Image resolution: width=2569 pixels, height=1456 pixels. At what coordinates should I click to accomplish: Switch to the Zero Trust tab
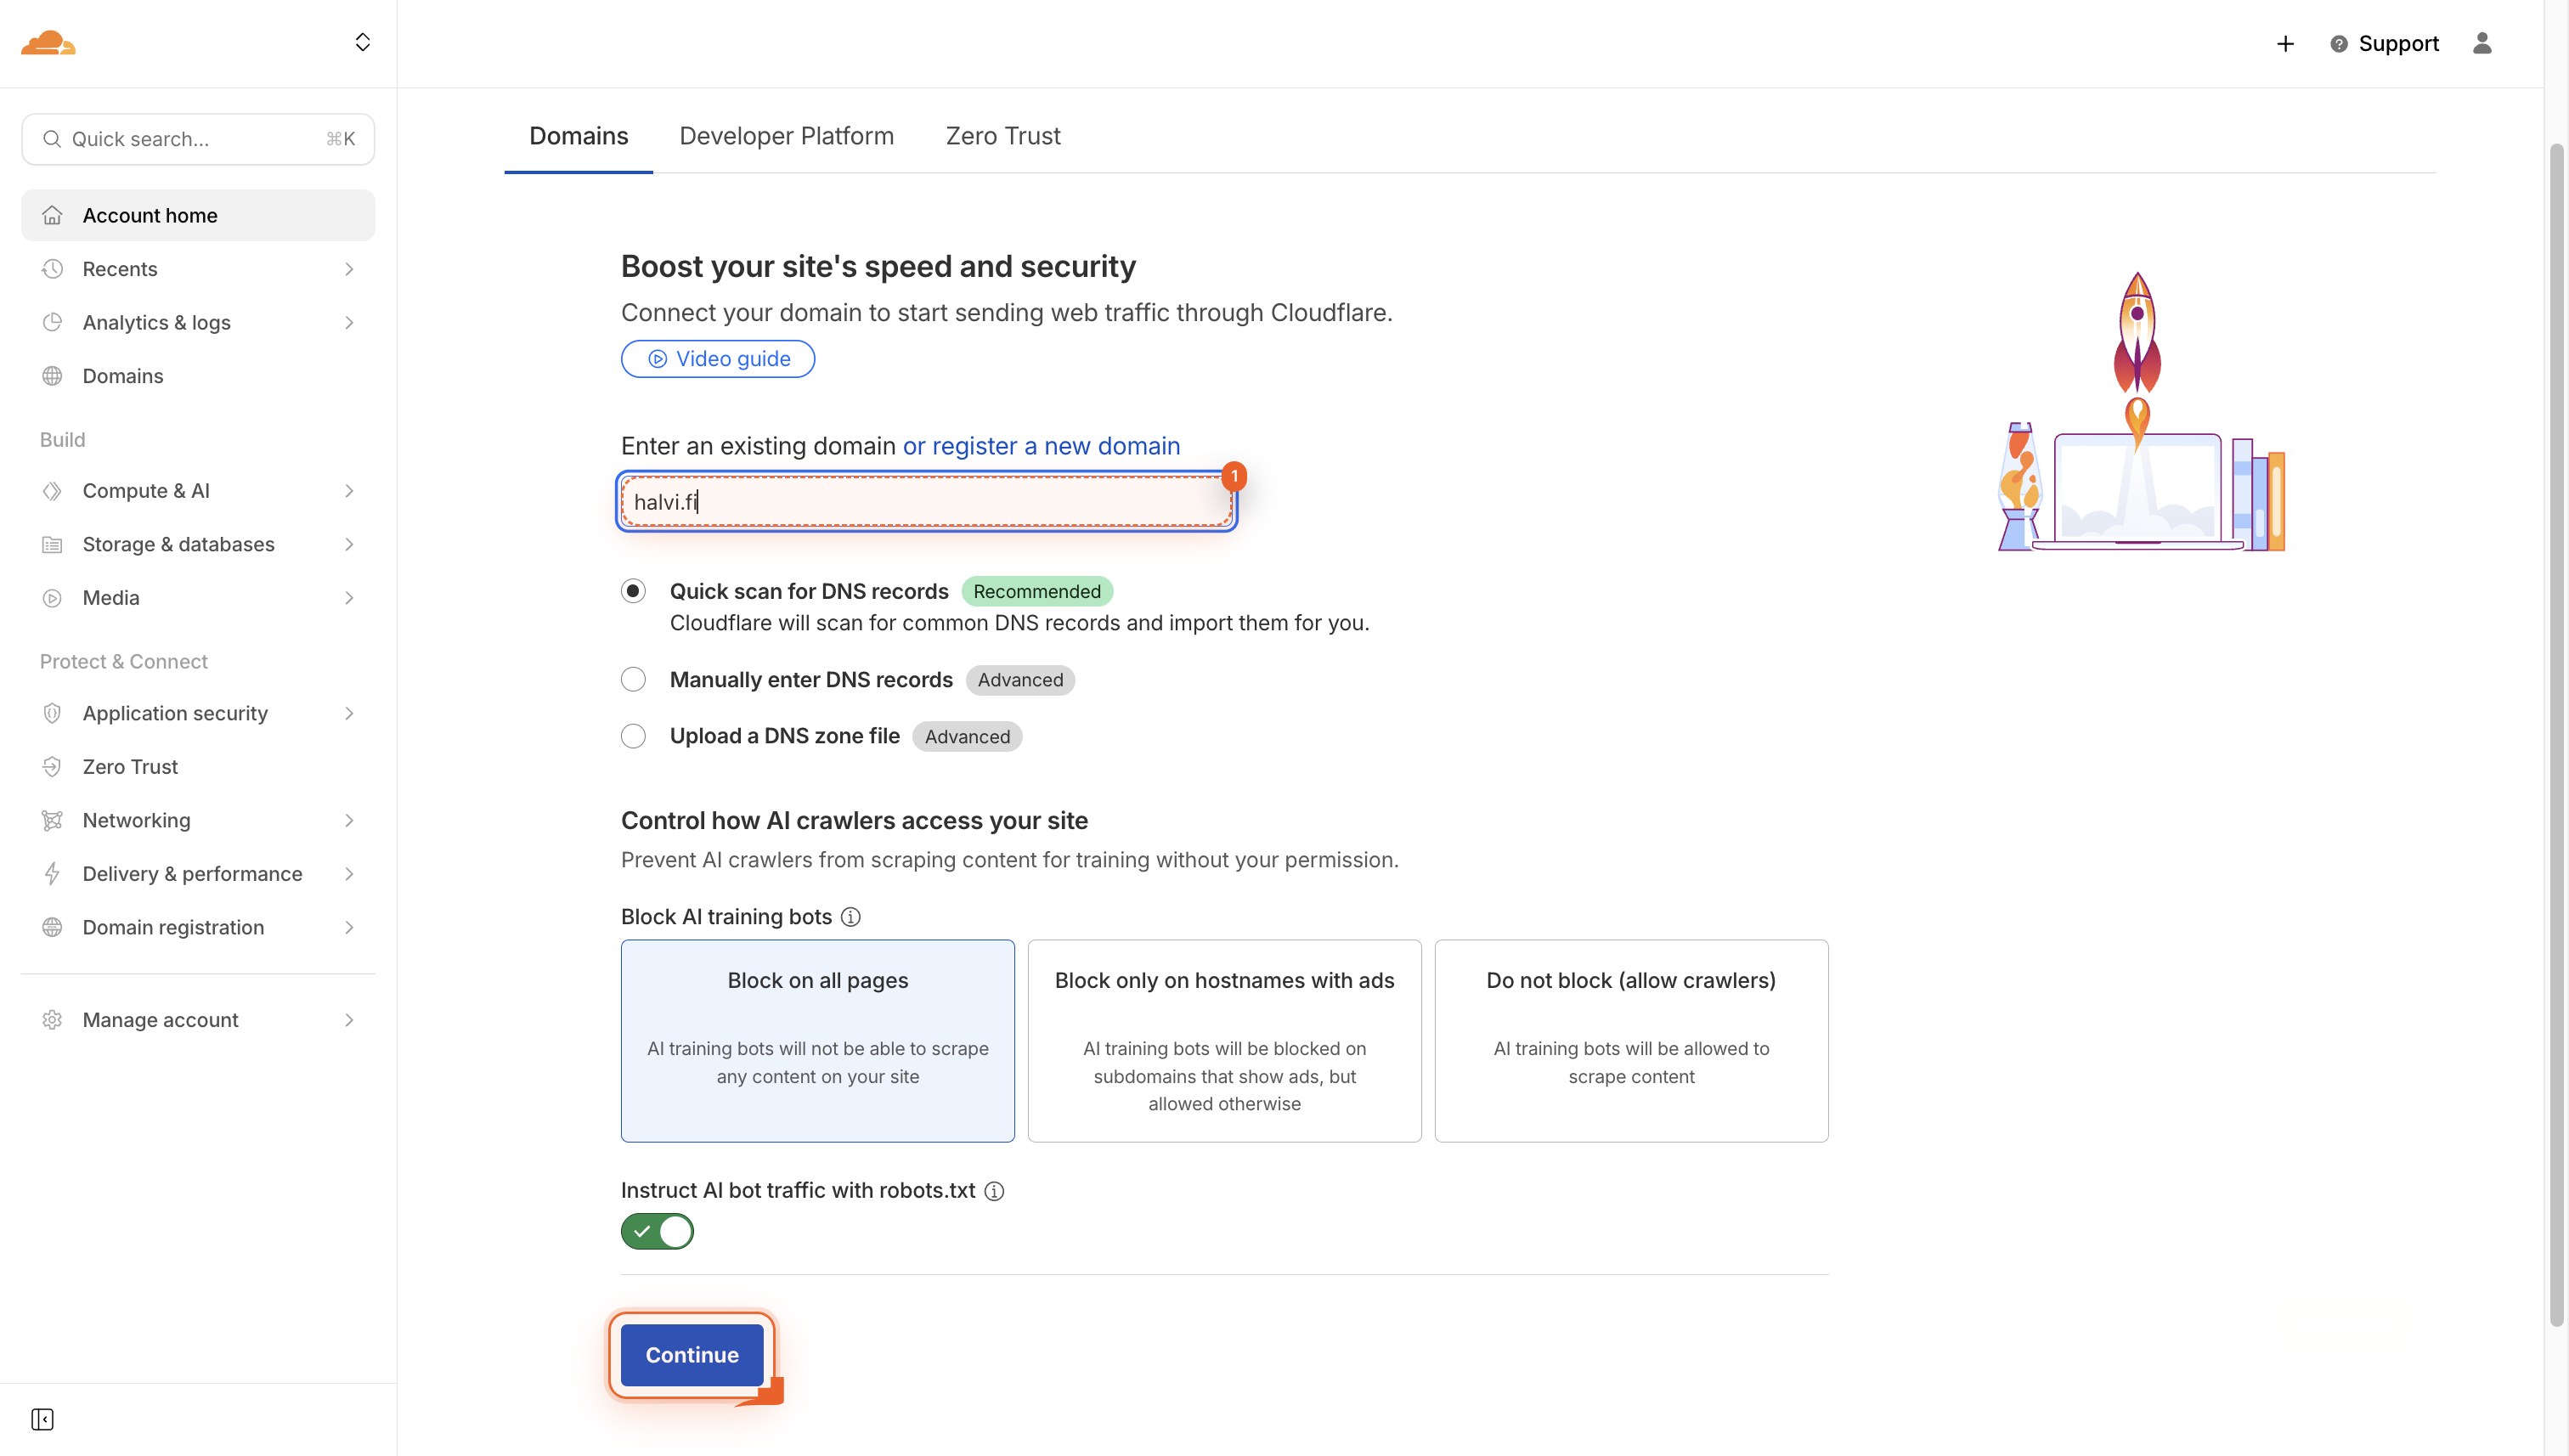[1003, 136]
